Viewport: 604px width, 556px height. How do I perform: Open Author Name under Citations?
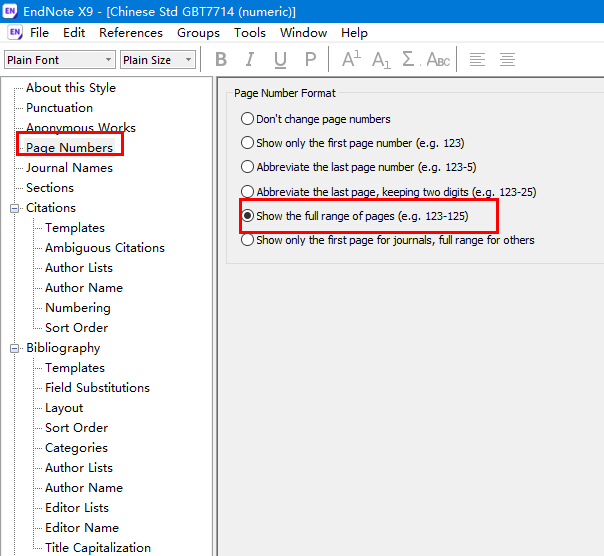[84, 288]
